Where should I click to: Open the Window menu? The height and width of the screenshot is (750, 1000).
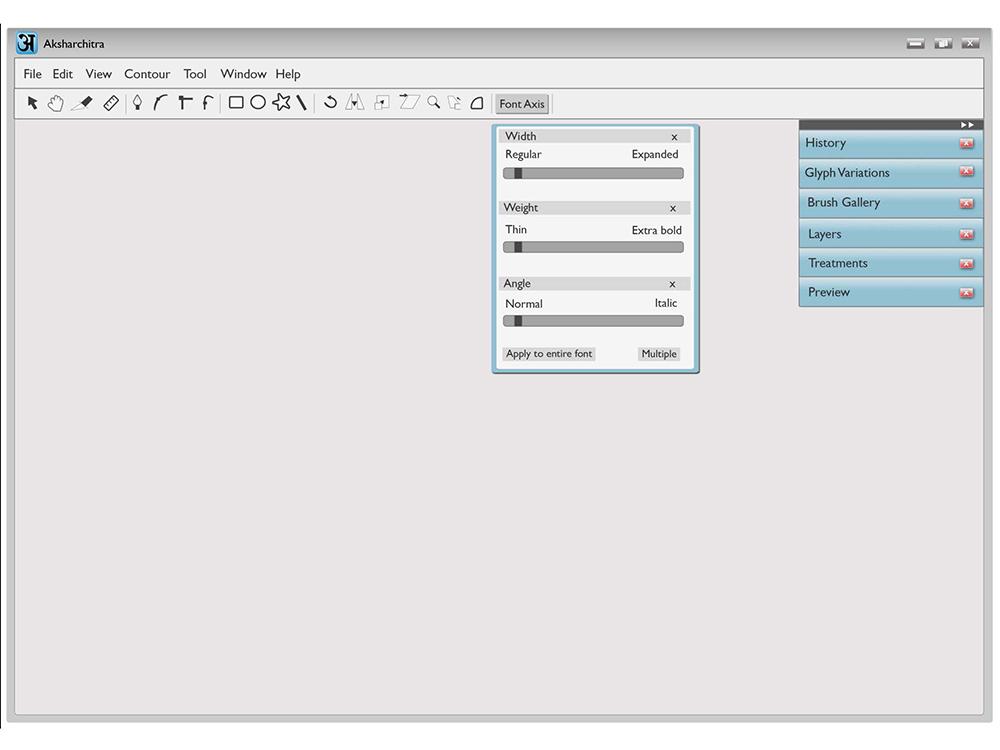[243, 74]
